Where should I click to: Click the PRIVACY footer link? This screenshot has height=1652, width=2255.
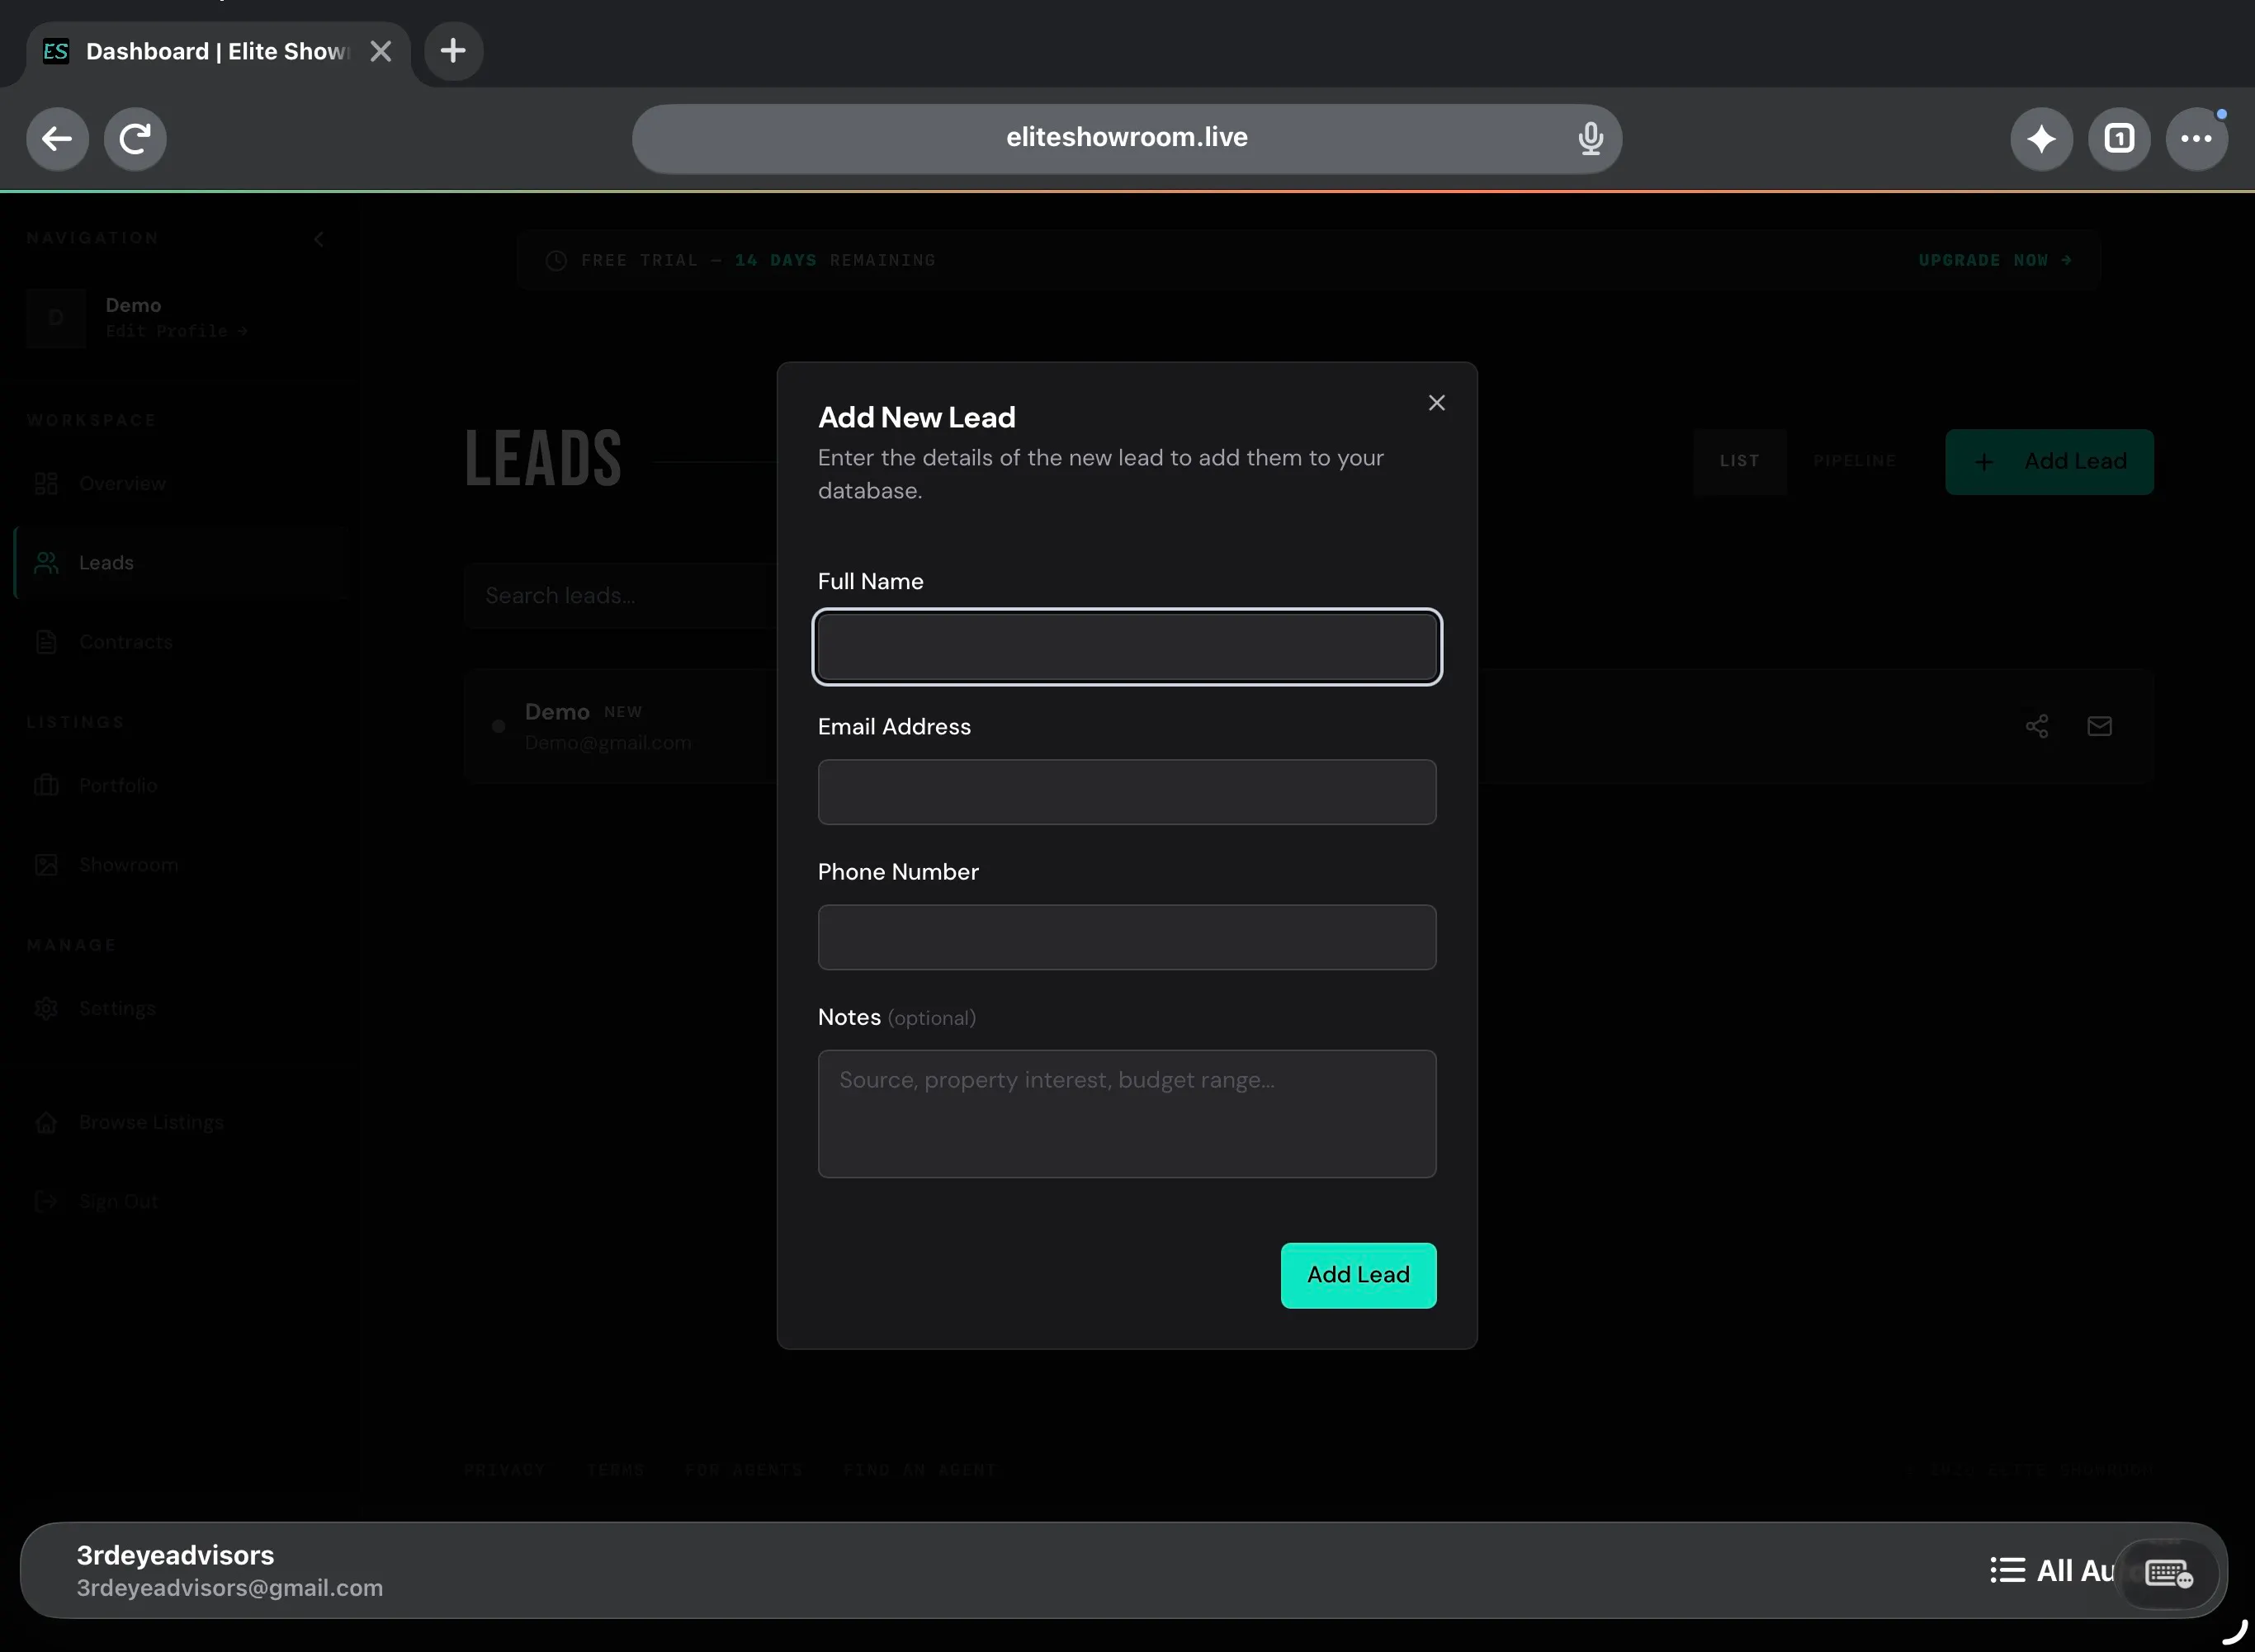[504, 1470]
